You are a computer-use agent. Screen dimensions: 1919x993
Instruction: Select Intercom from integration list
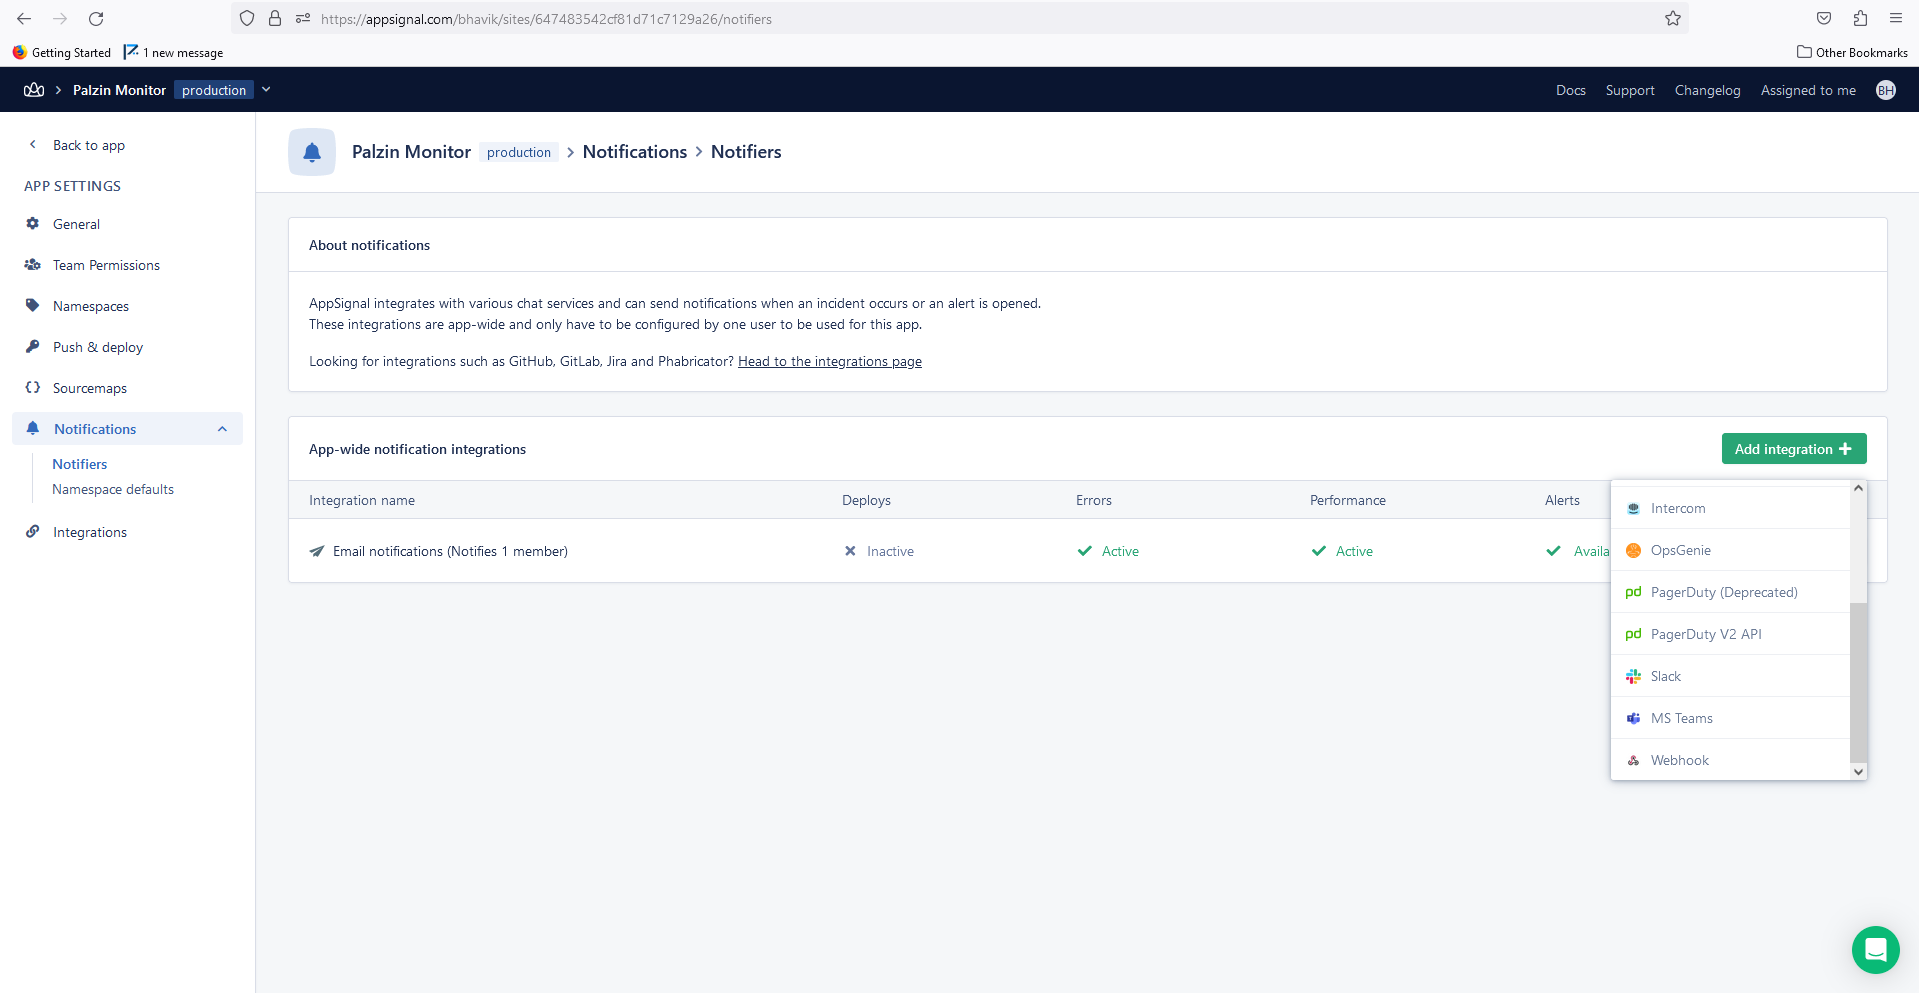[1730, 508]
